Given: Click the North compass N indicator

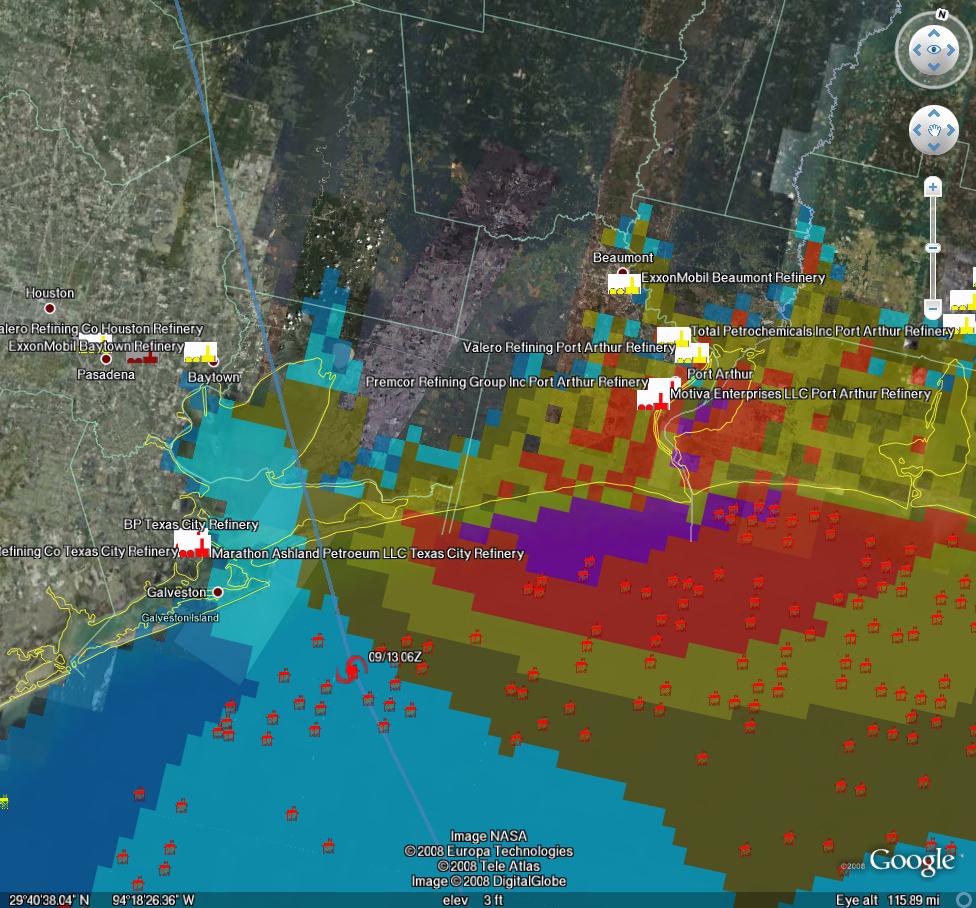Looking at the screenshot, I should [942, 14].
